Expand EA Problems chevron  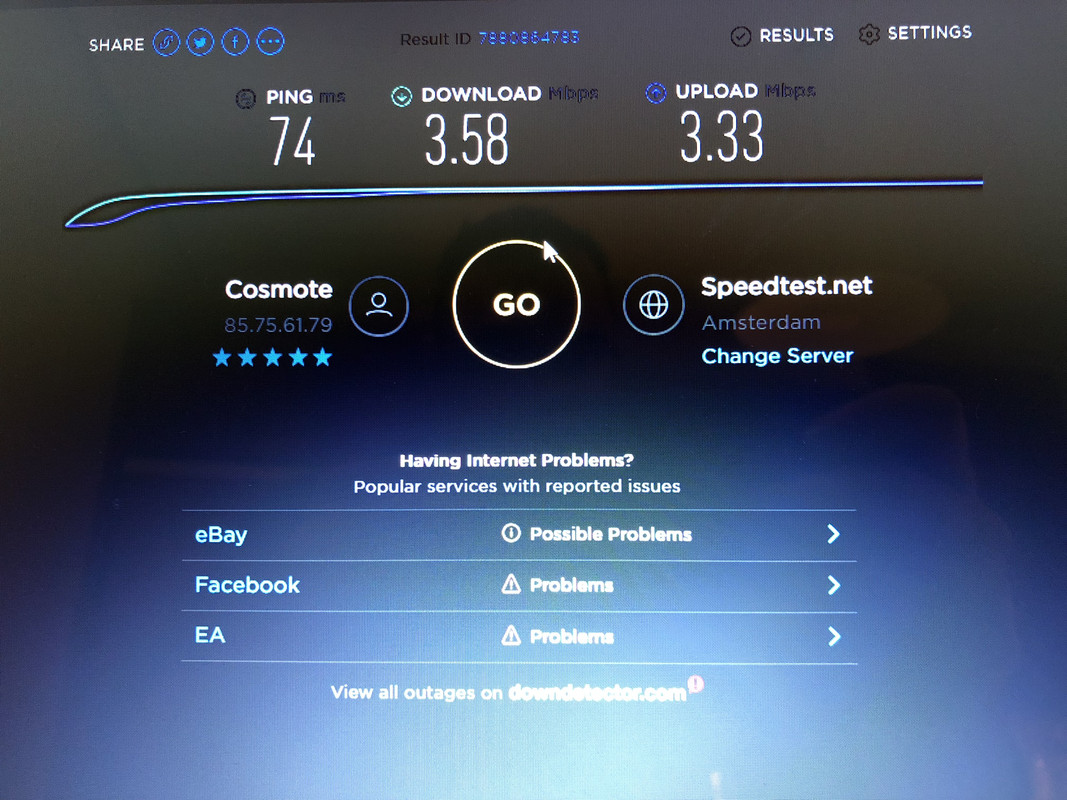point(834,636)
